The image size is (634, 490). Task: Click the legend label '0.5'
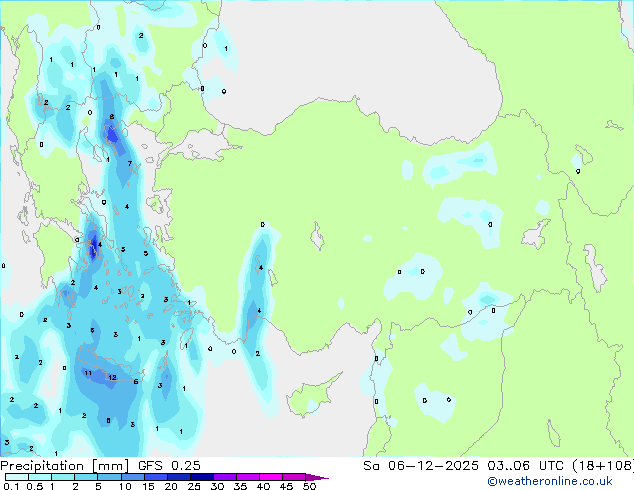[34, 486]
